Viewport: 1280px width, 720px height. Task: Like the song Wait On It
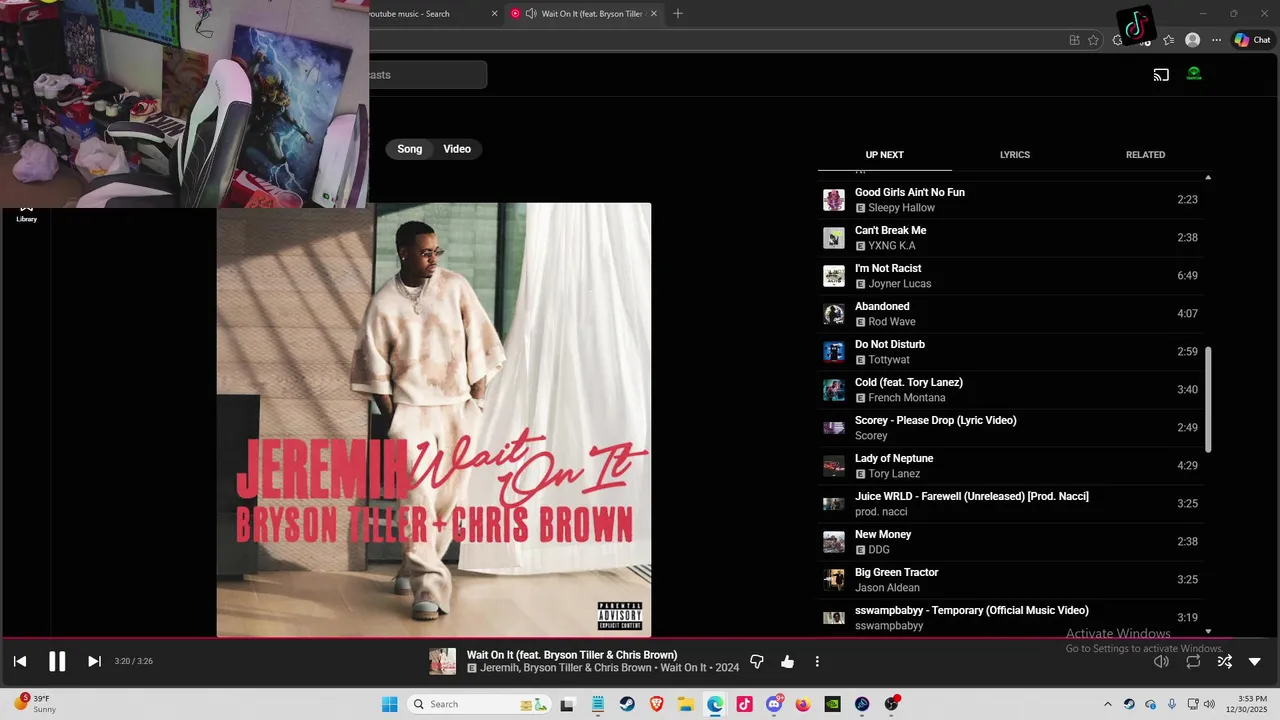point(787,661)
